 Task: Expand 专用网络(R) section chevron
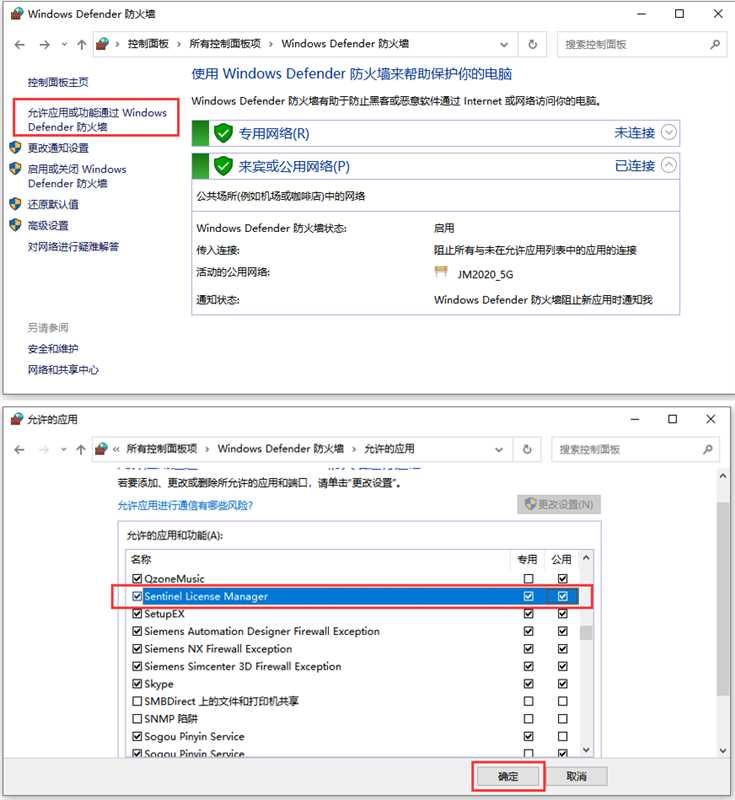[669, 132]
